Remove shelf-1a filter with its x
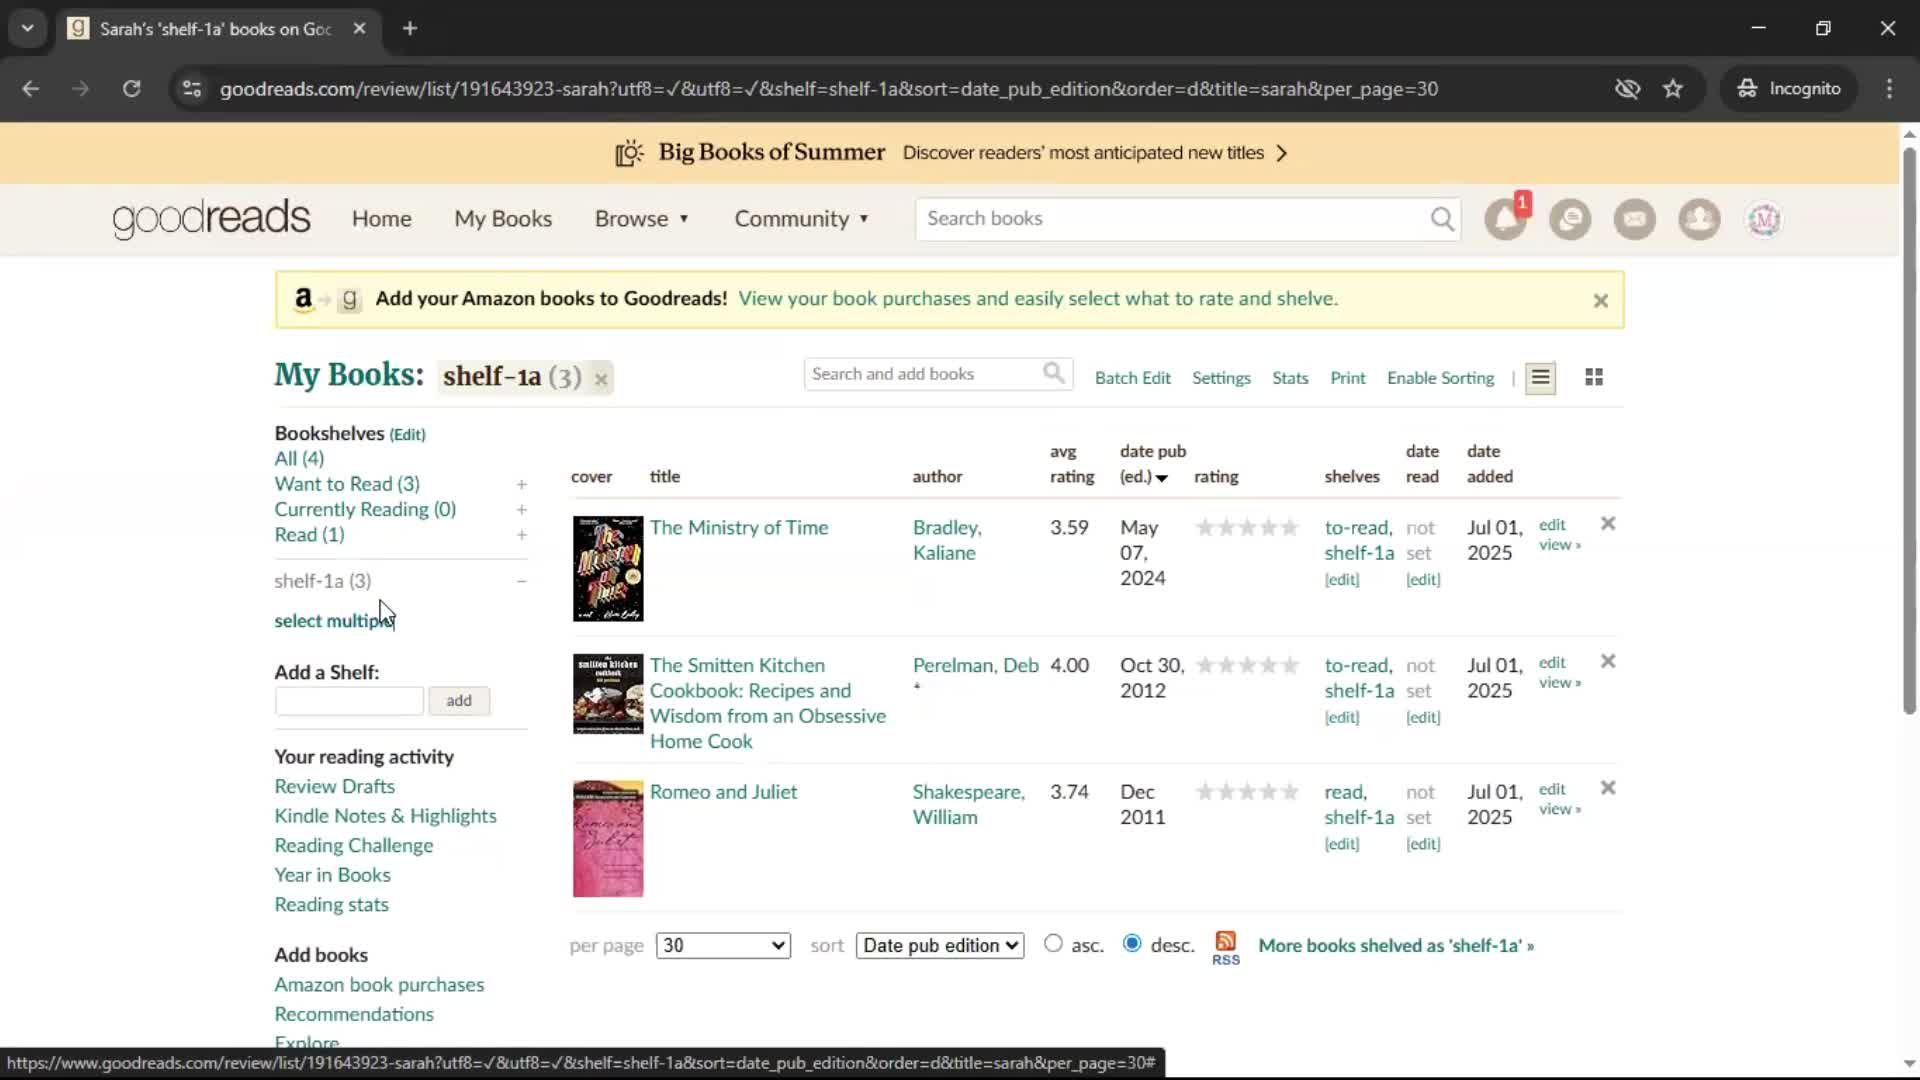 (601, 379)
